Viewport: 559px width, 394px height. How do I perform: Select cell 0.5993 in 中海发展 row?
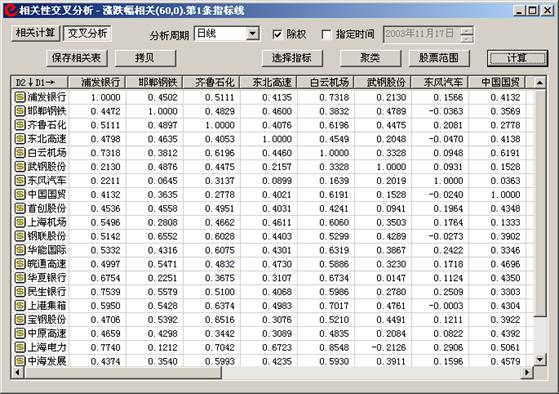click(x=211, y=361)
